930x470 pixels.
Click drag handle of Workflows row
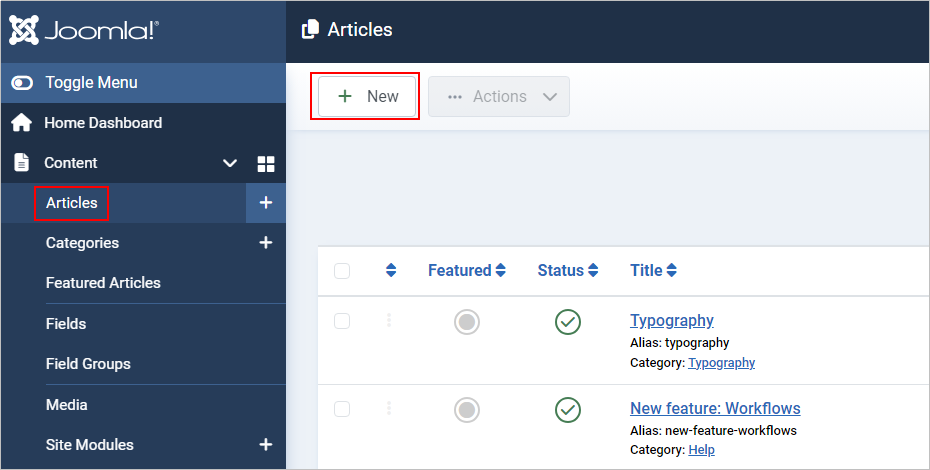389,408
